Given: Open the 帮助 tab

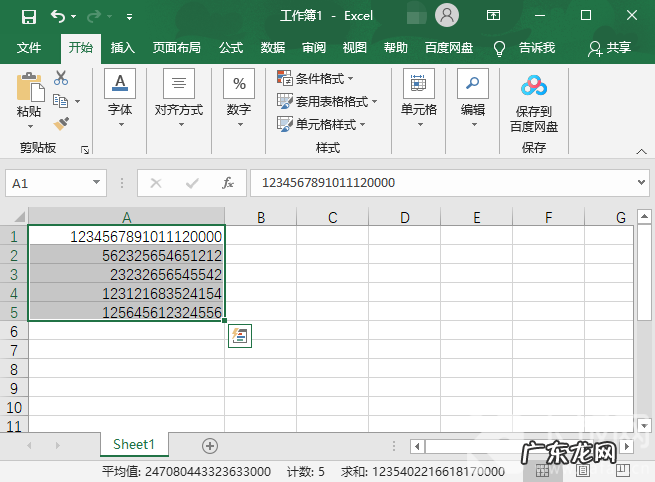Looking at the screenshot, I should 396,48.
